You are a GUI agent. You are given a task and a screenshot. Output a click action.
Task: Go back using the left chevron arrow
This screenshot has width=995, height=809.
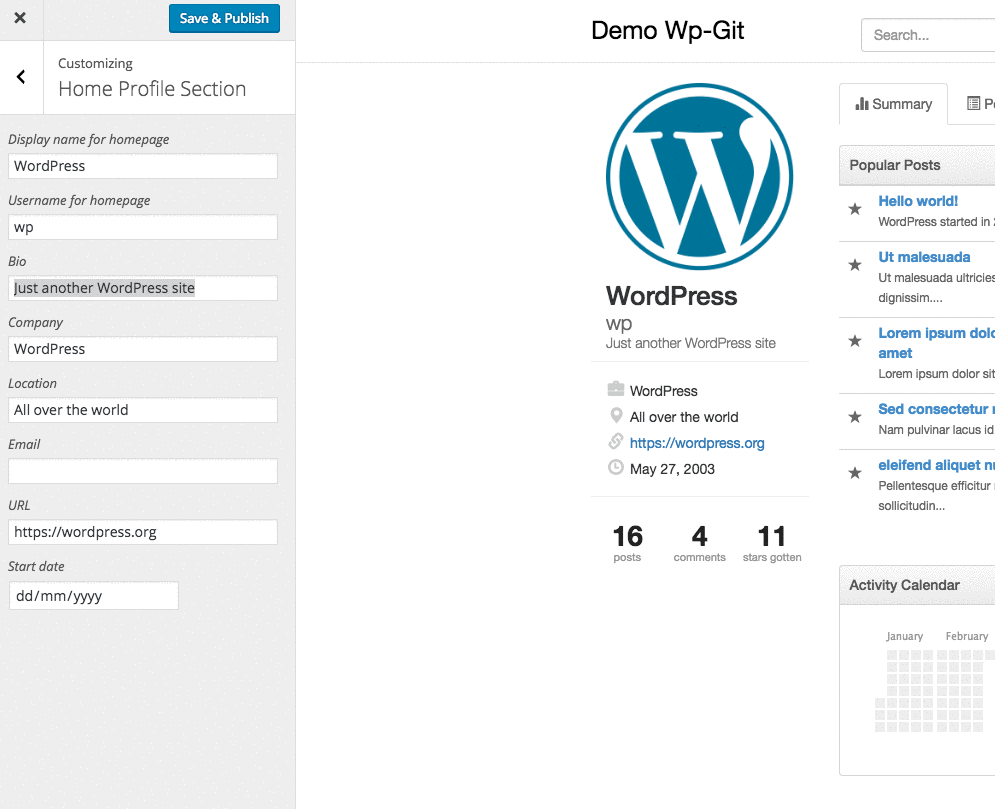click(x=21, y=77)
